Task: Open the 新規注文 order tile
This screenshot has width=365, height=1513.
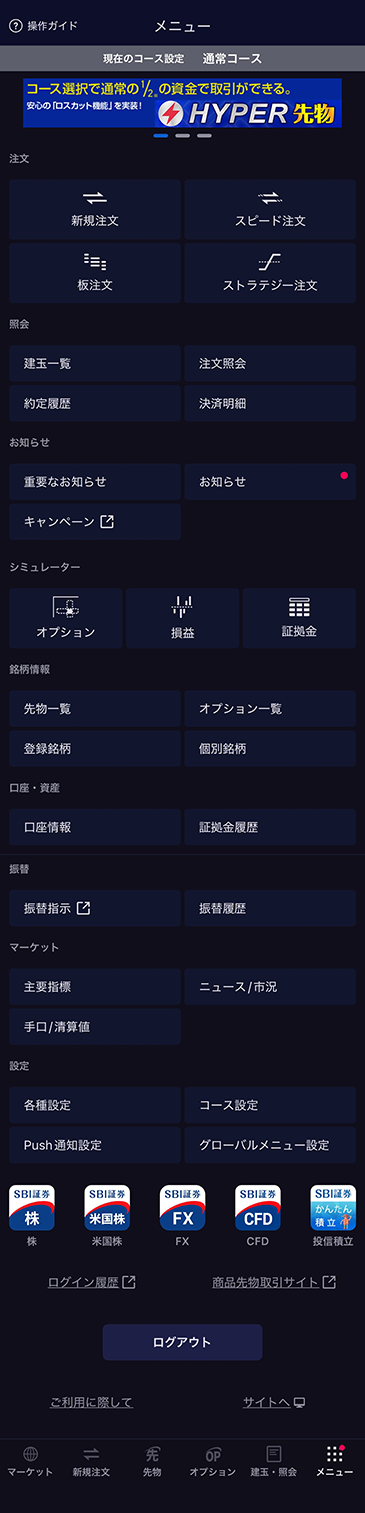Action: click(x=95, y=209)
